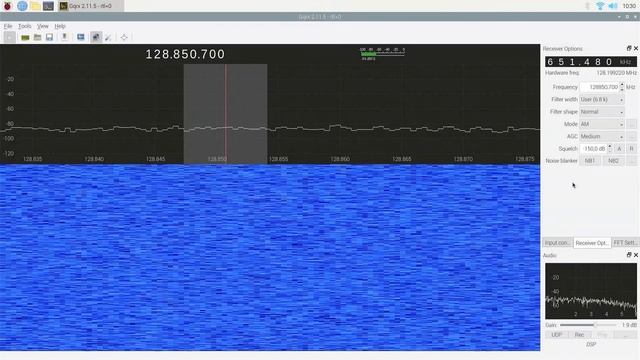Click digit 8 in receiver offset display
This screenshot has width=640, height=360.
598,62
